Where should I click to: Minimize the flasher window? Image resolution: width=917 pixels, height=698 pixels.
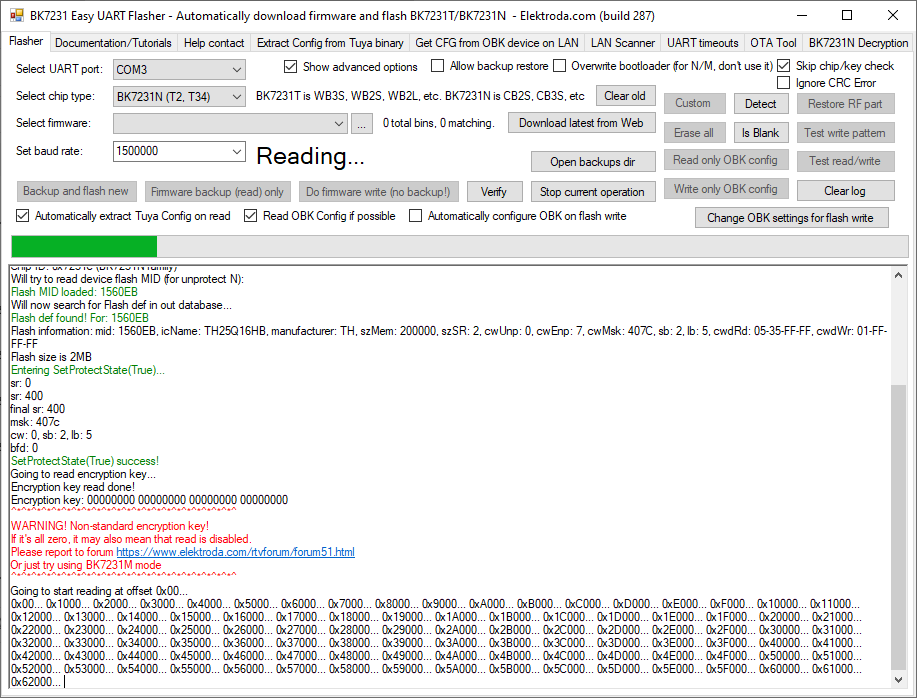tap(801, 15)
